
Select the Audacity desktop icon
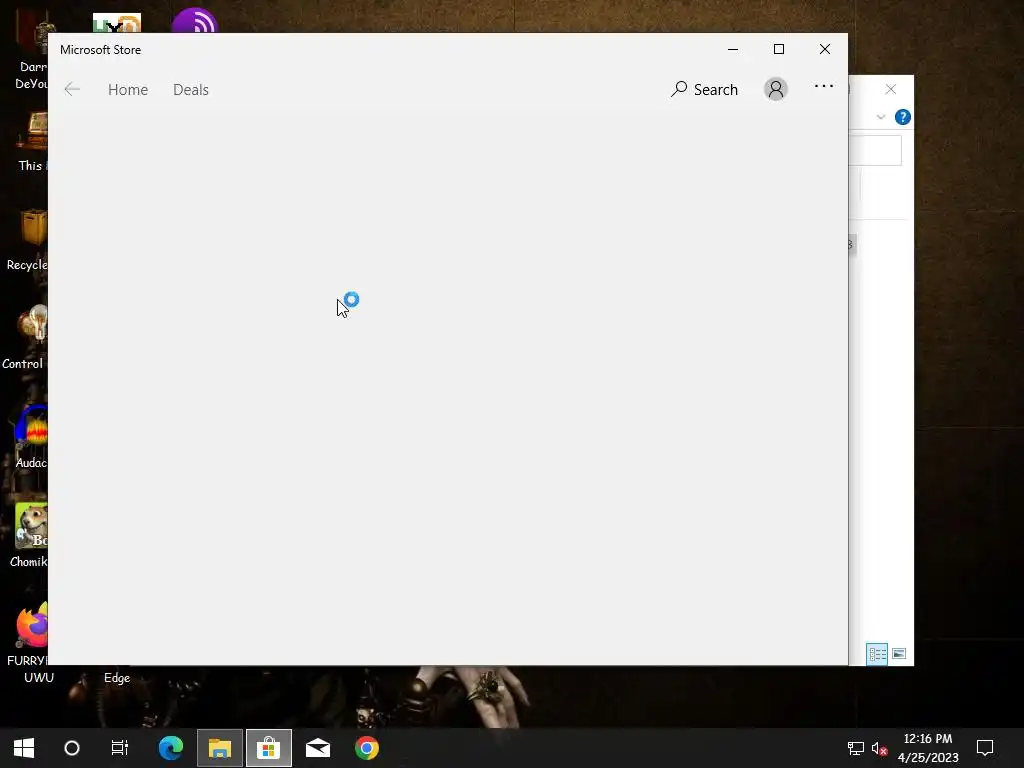pyautogui.click(x=31, y=437)
